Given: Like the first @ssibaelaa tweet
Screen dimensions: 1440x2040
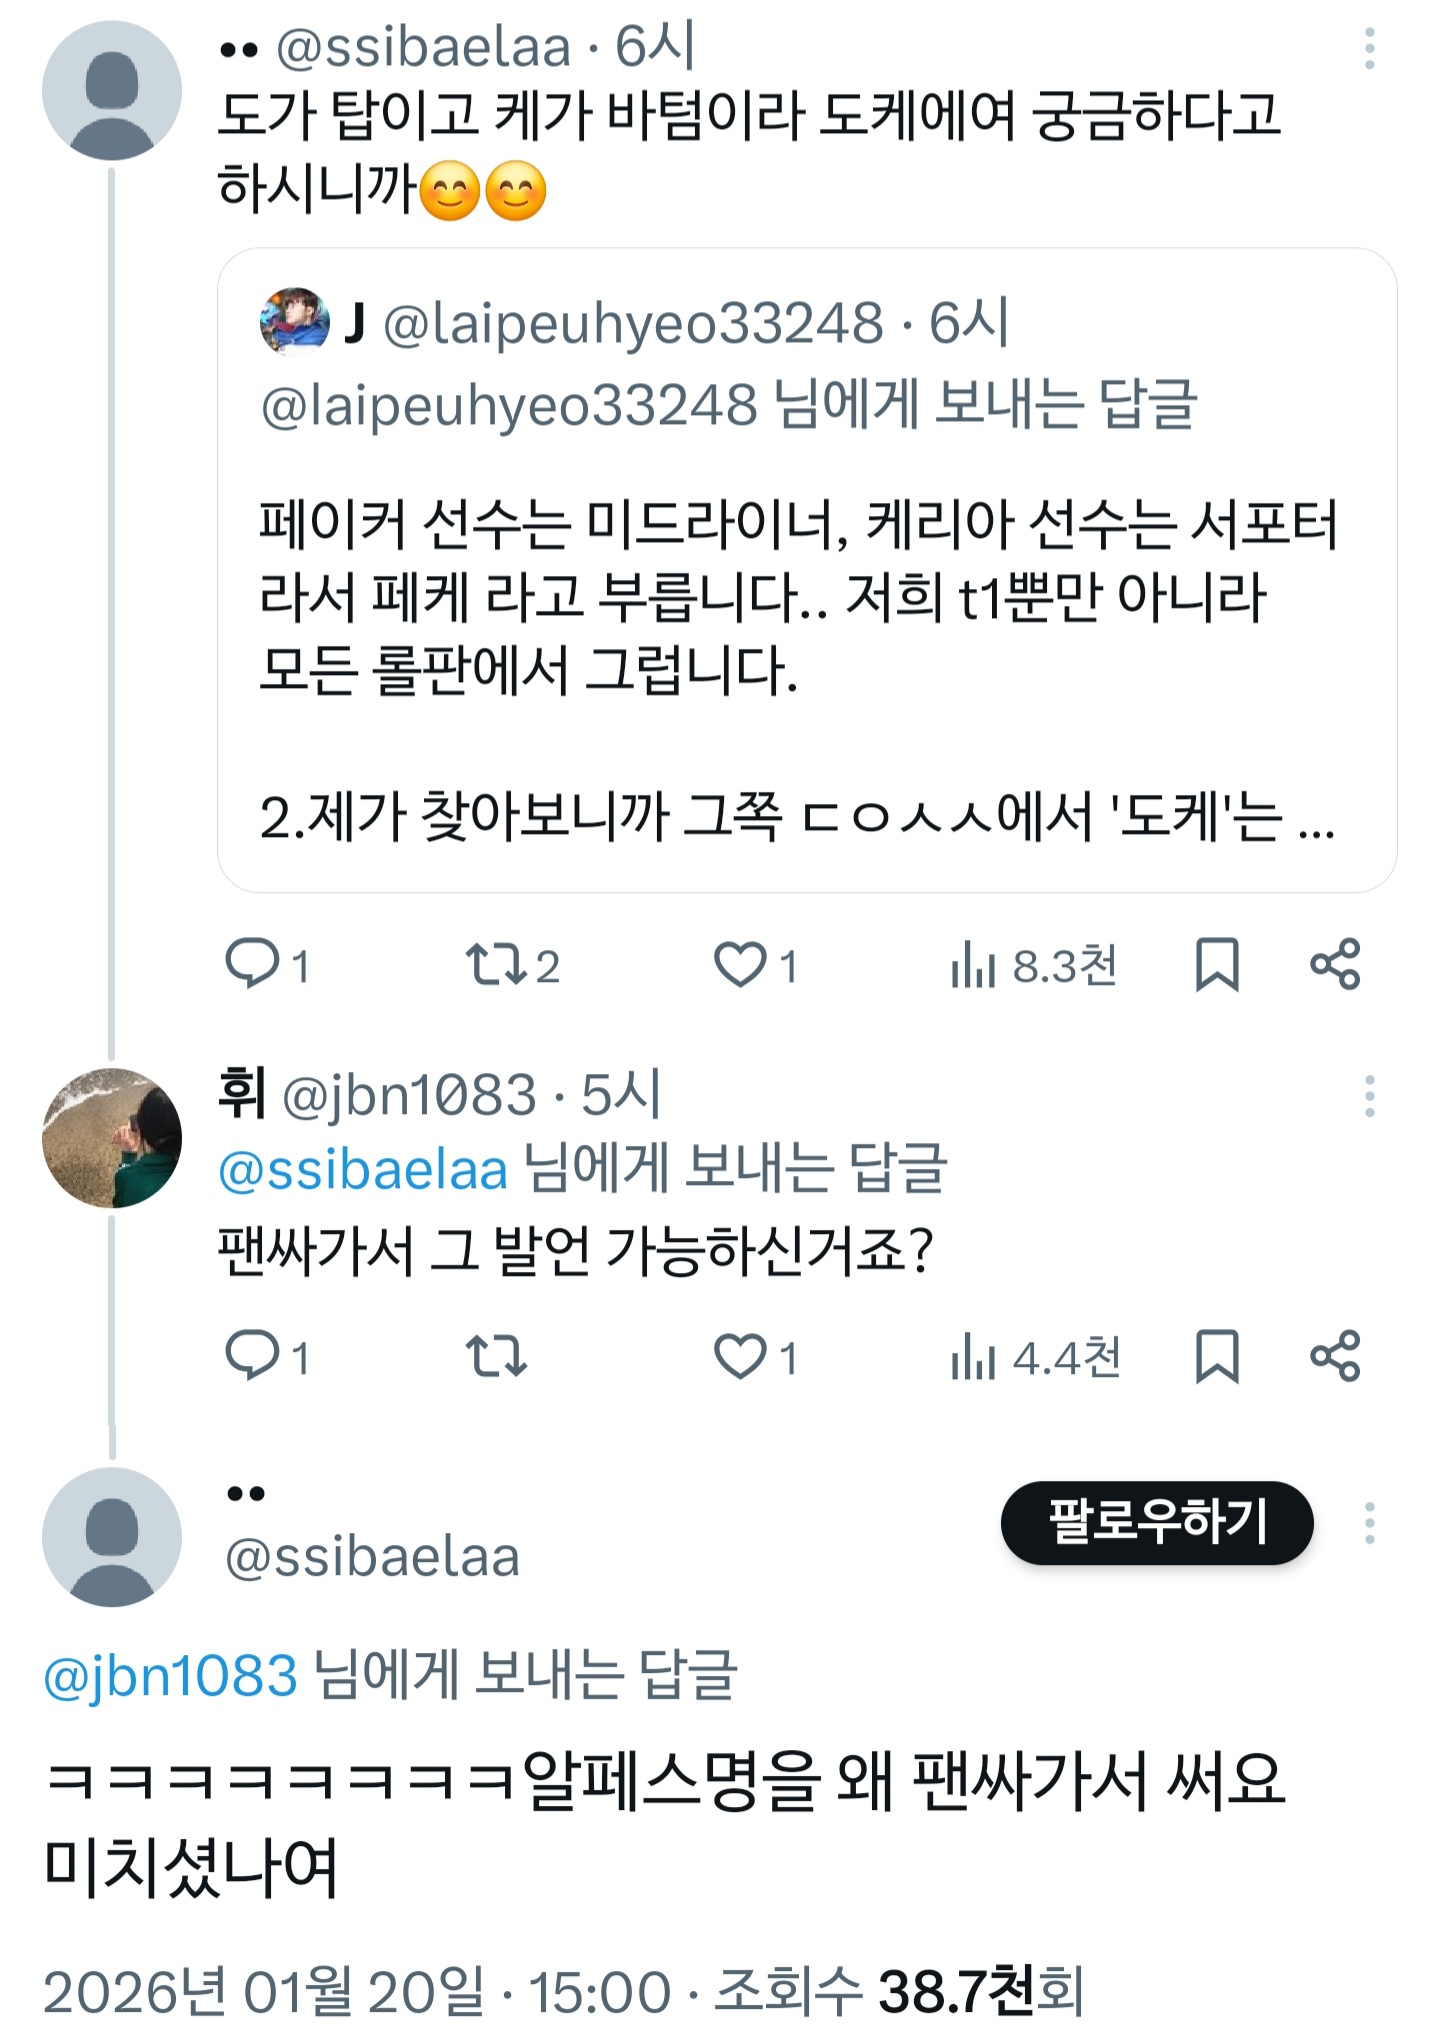Looking at the screenshot, I should pos(740,964).
